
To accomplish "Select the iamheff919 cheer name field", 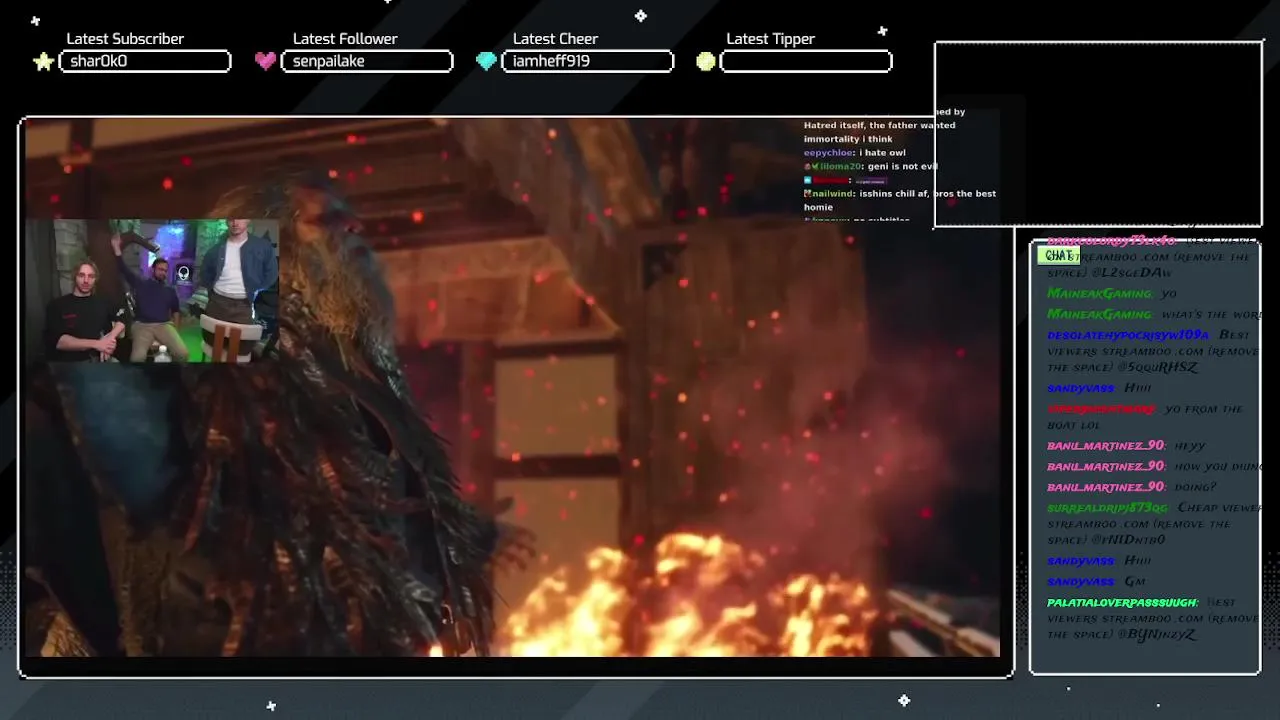I will point(587,62).
